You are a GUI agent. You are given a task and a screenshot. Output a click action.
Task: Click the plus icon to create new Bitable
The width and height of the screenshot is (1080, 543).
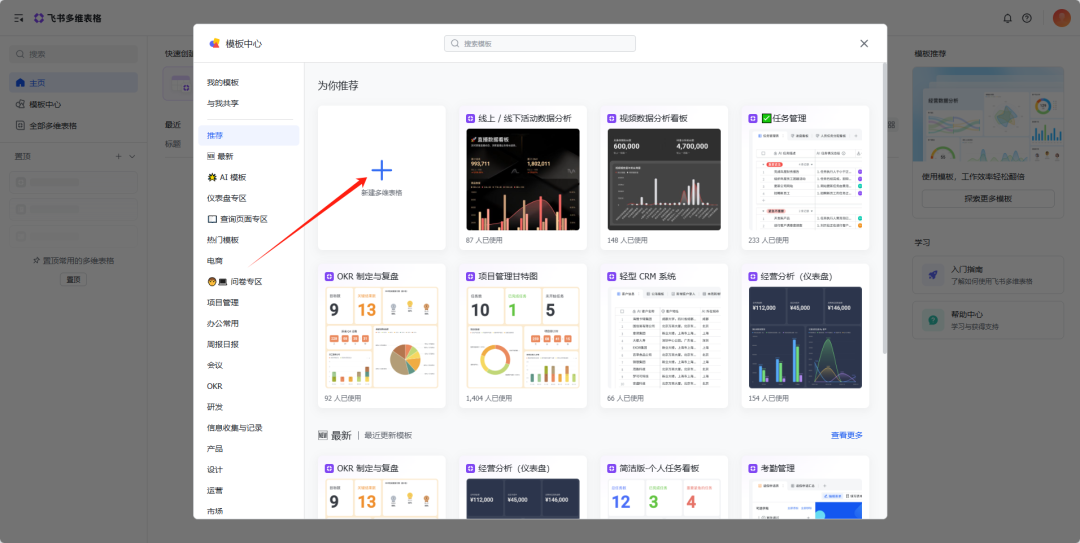[382, 171]
